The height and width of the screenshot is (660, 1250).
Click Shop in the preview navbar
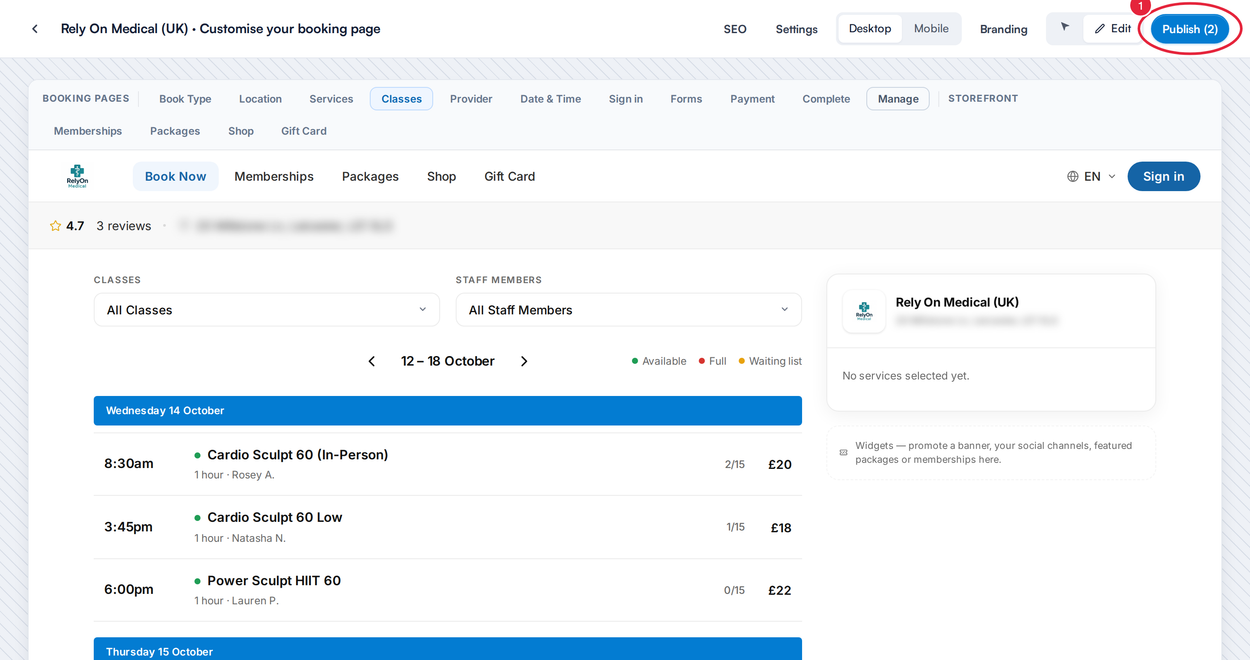(442, 177)
